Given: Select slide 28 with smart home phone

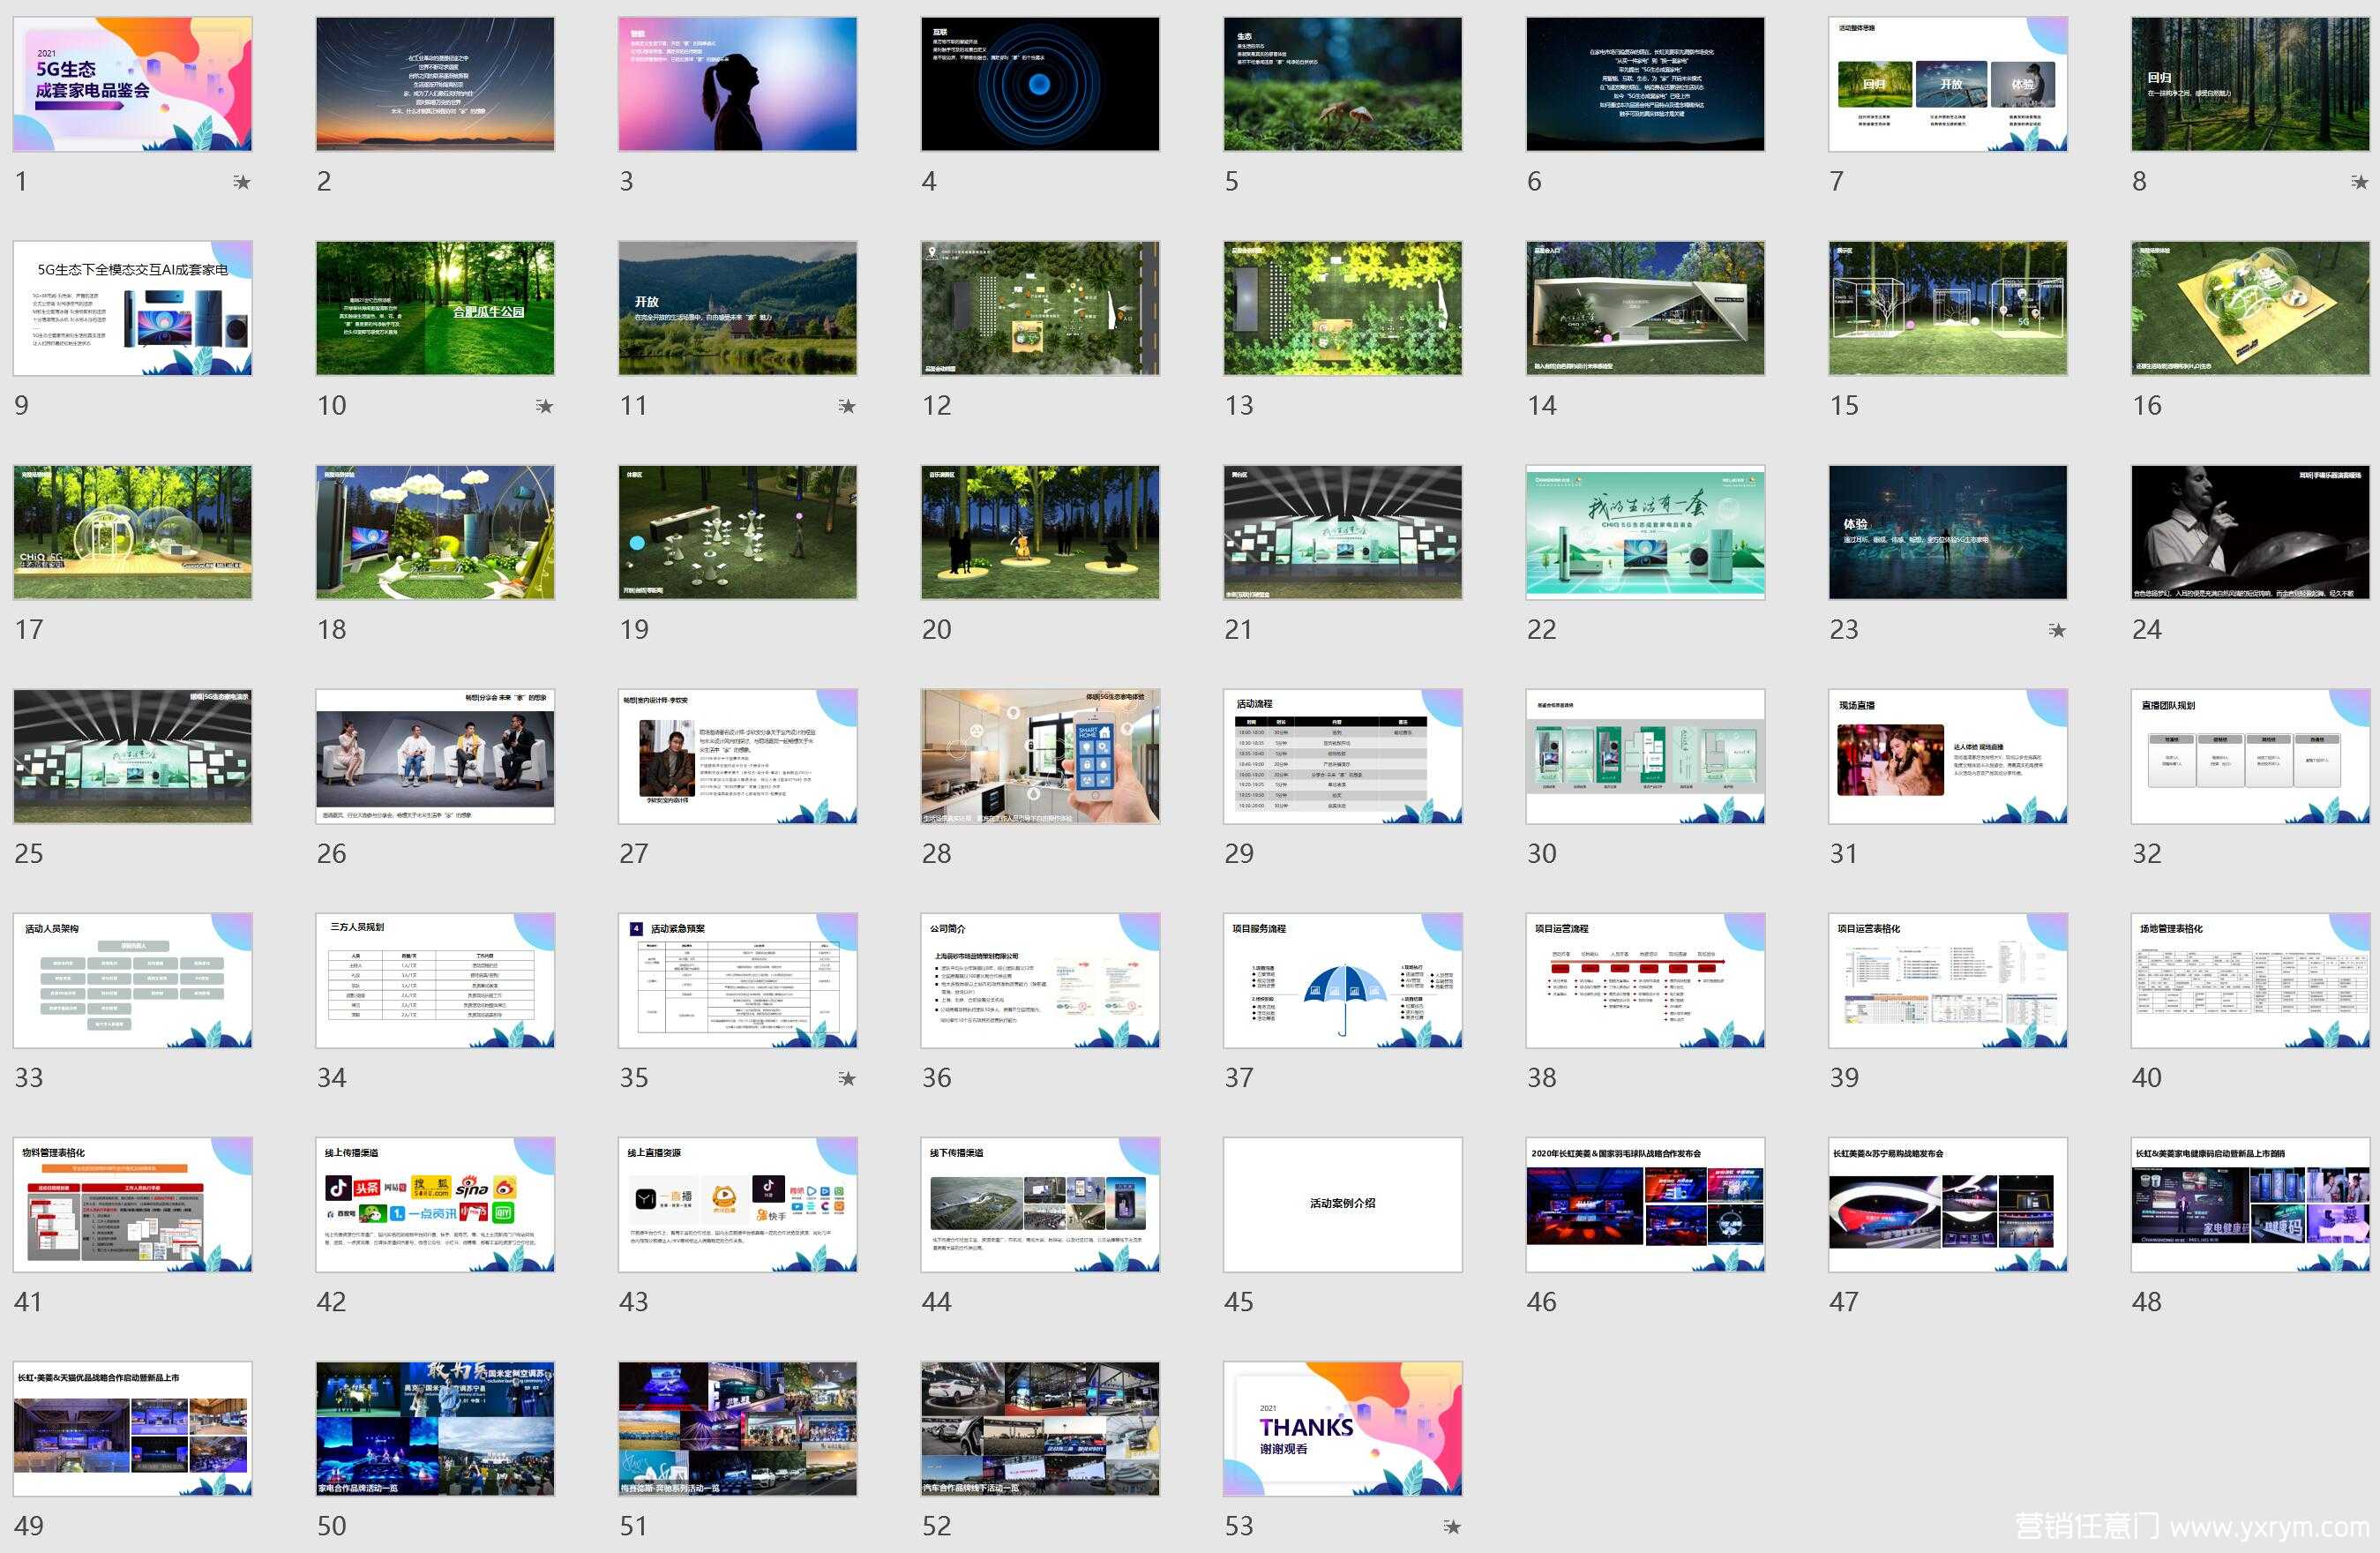Looking at the screenshot, I should tap(1040, 756).
